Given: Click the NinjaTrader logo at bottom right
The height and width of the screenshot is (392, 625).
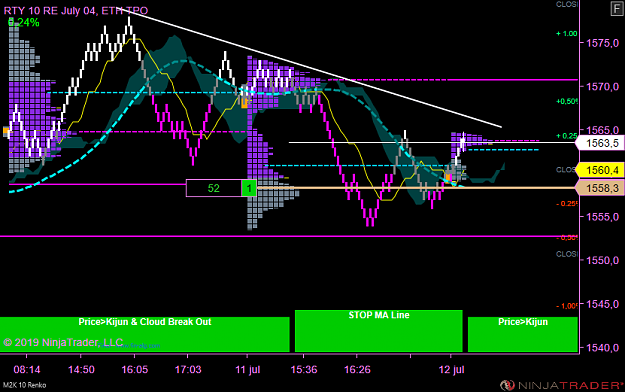Looking at the screenshot, I should click(562, 385).
